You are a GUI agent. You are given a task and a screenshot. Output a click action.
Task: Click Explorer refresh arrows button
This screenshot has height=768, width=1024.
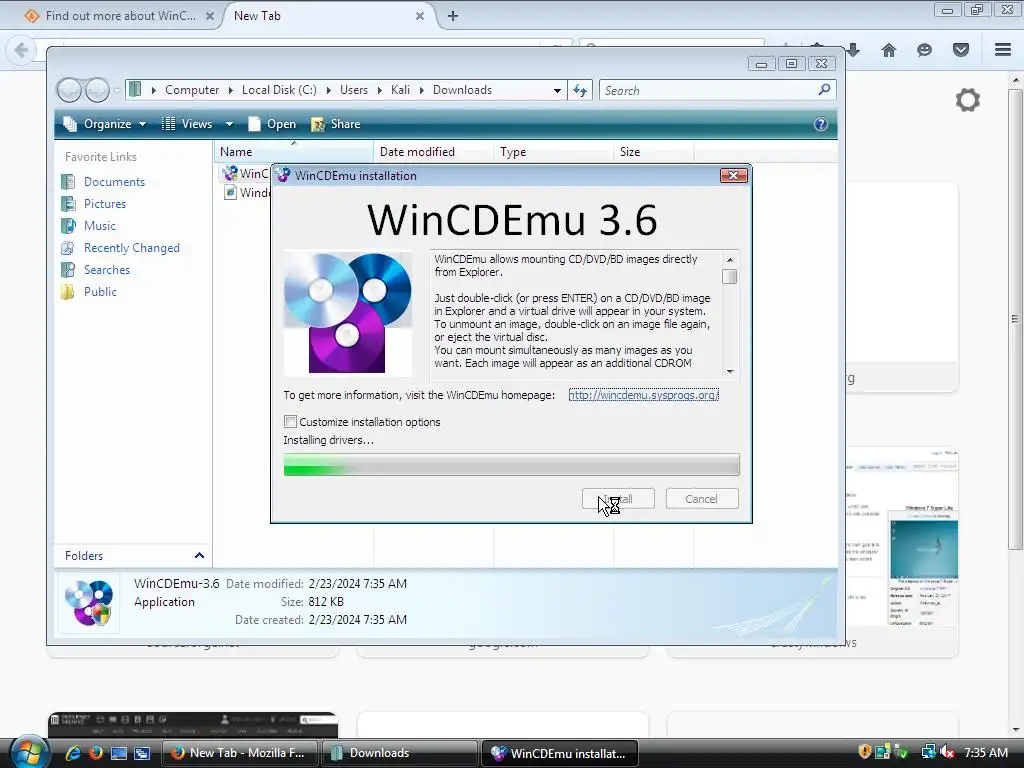pyautogui.click(x=580, y=90)
